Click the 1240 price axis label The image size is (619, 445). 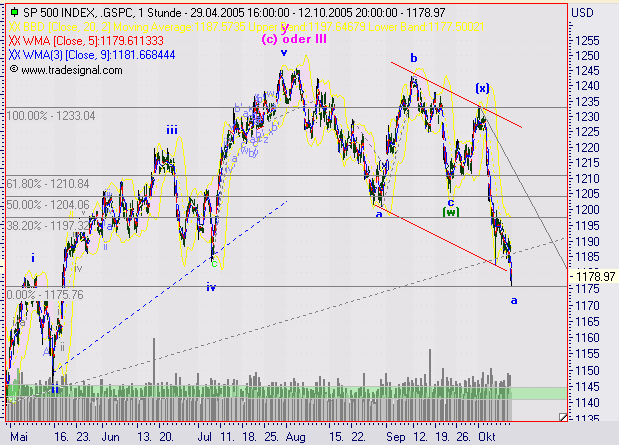click(x=587, y=86)
